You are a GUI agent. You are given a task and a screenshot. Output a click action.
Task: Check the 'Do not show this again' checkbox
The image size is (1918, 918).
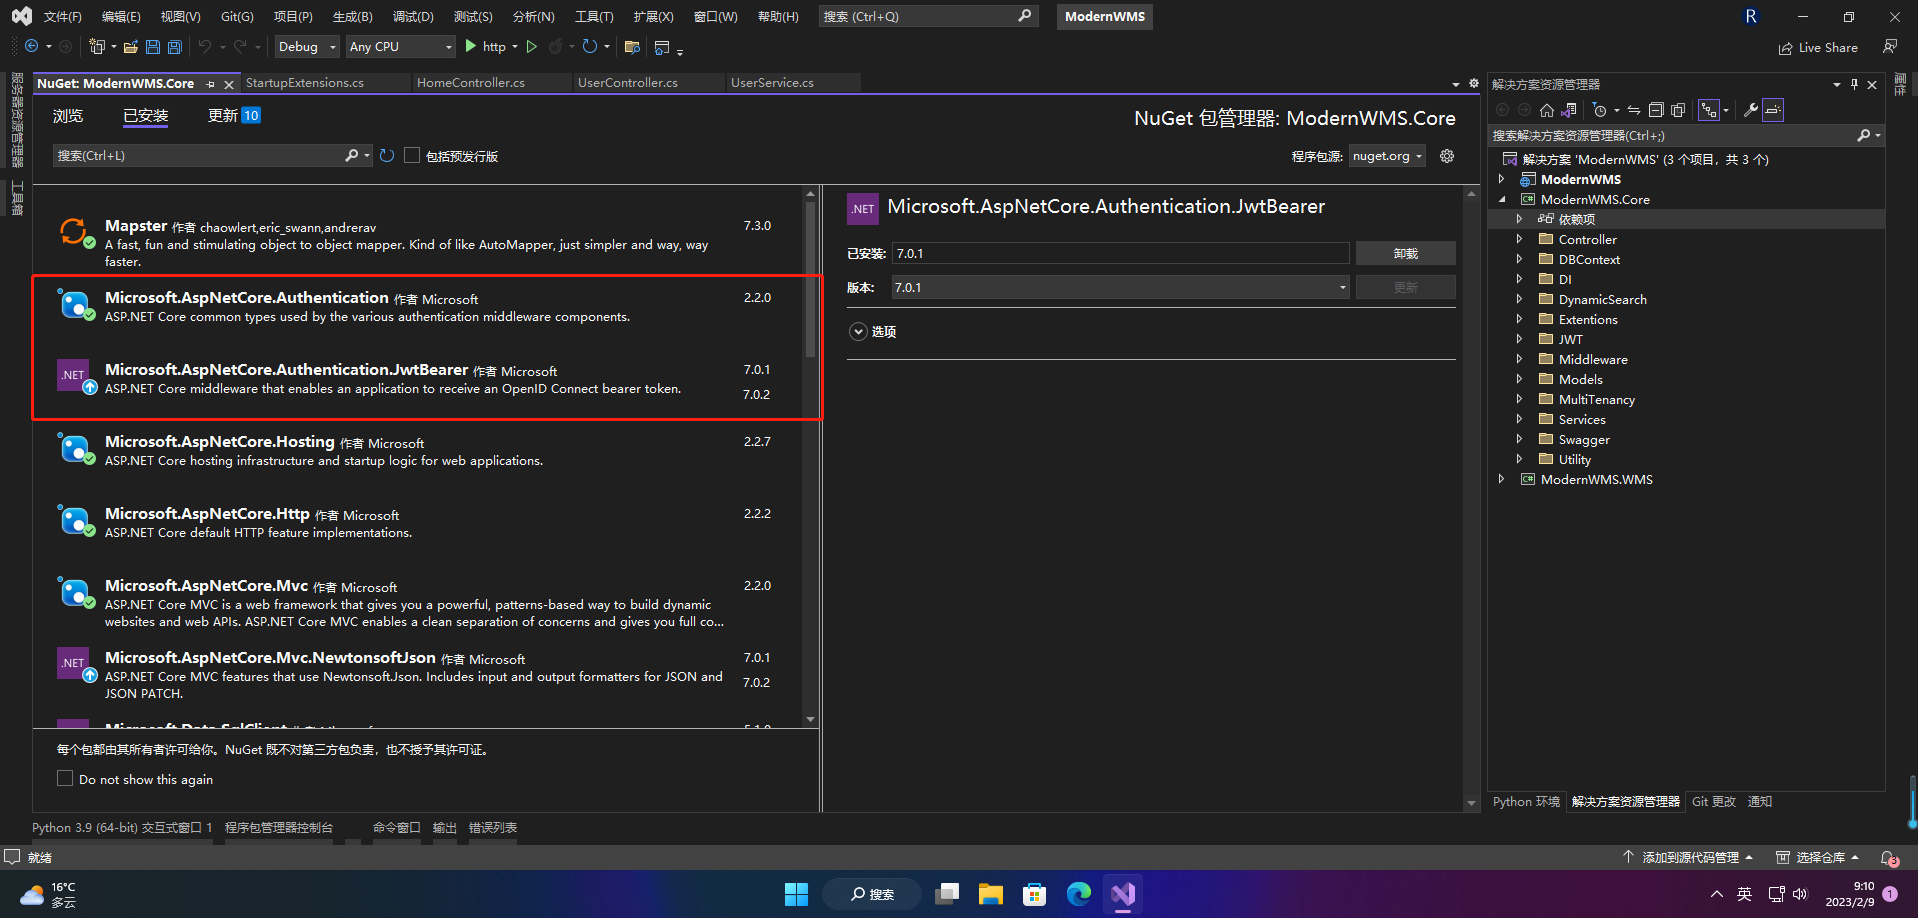(65, 778)
